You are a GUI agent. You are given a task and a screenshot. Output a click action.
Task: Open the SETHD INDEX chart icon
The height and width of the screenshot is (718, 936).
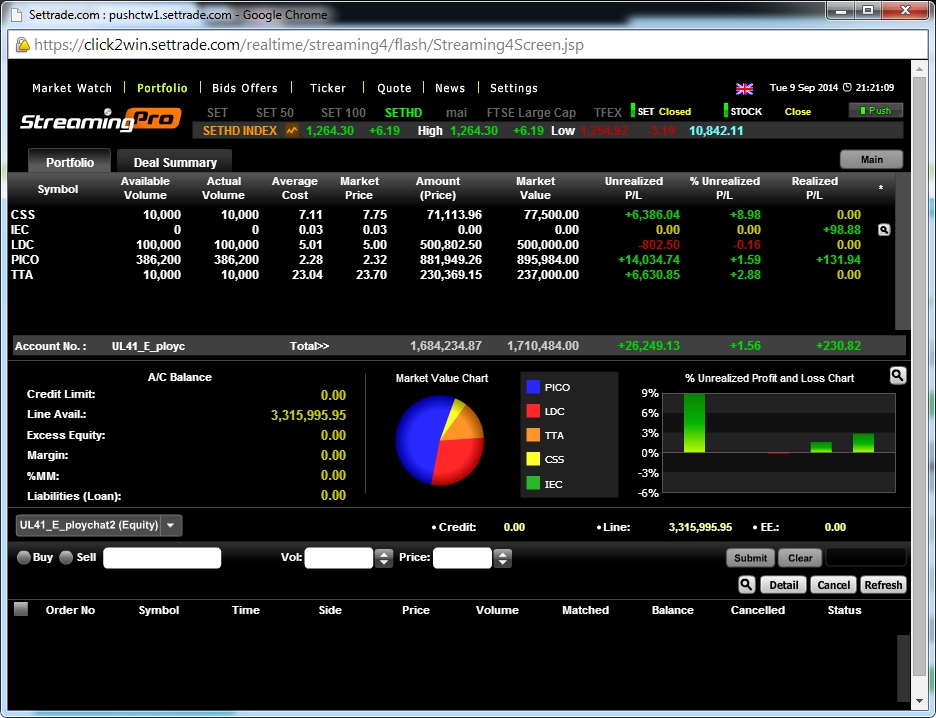pos(292,130)
